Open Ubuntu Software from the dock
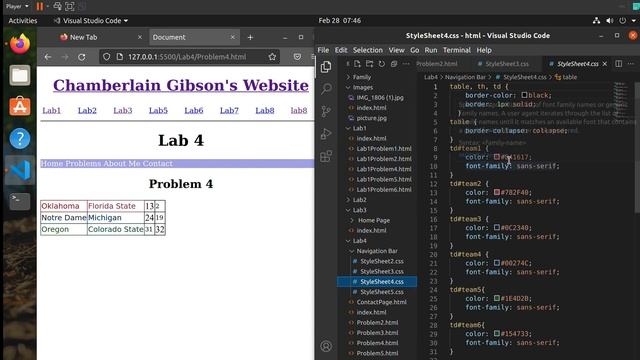 click(x=20, y=107)
